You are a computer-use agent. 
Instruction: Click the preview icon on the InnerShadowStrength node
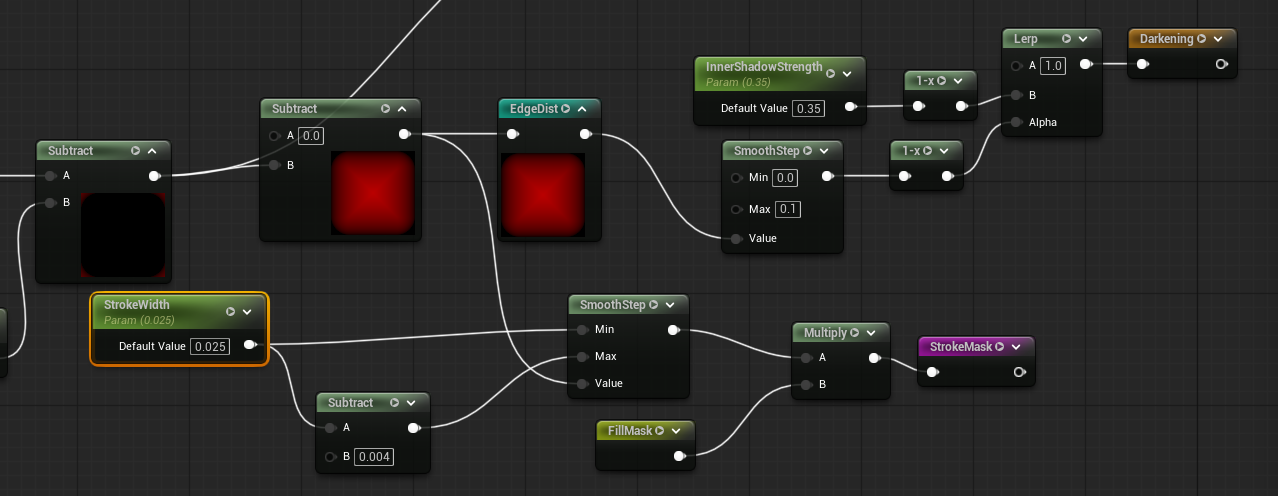(831, 73)
